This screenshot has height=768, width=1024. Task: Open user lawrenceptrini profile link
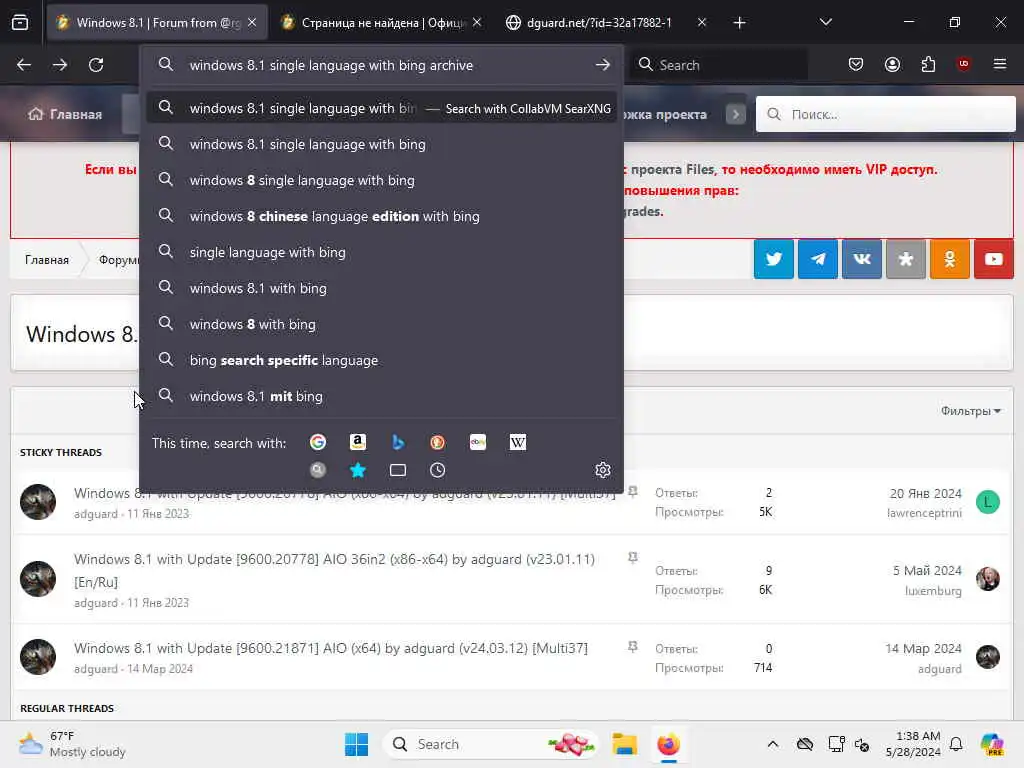pyautogui.click(x=924, y=513)
